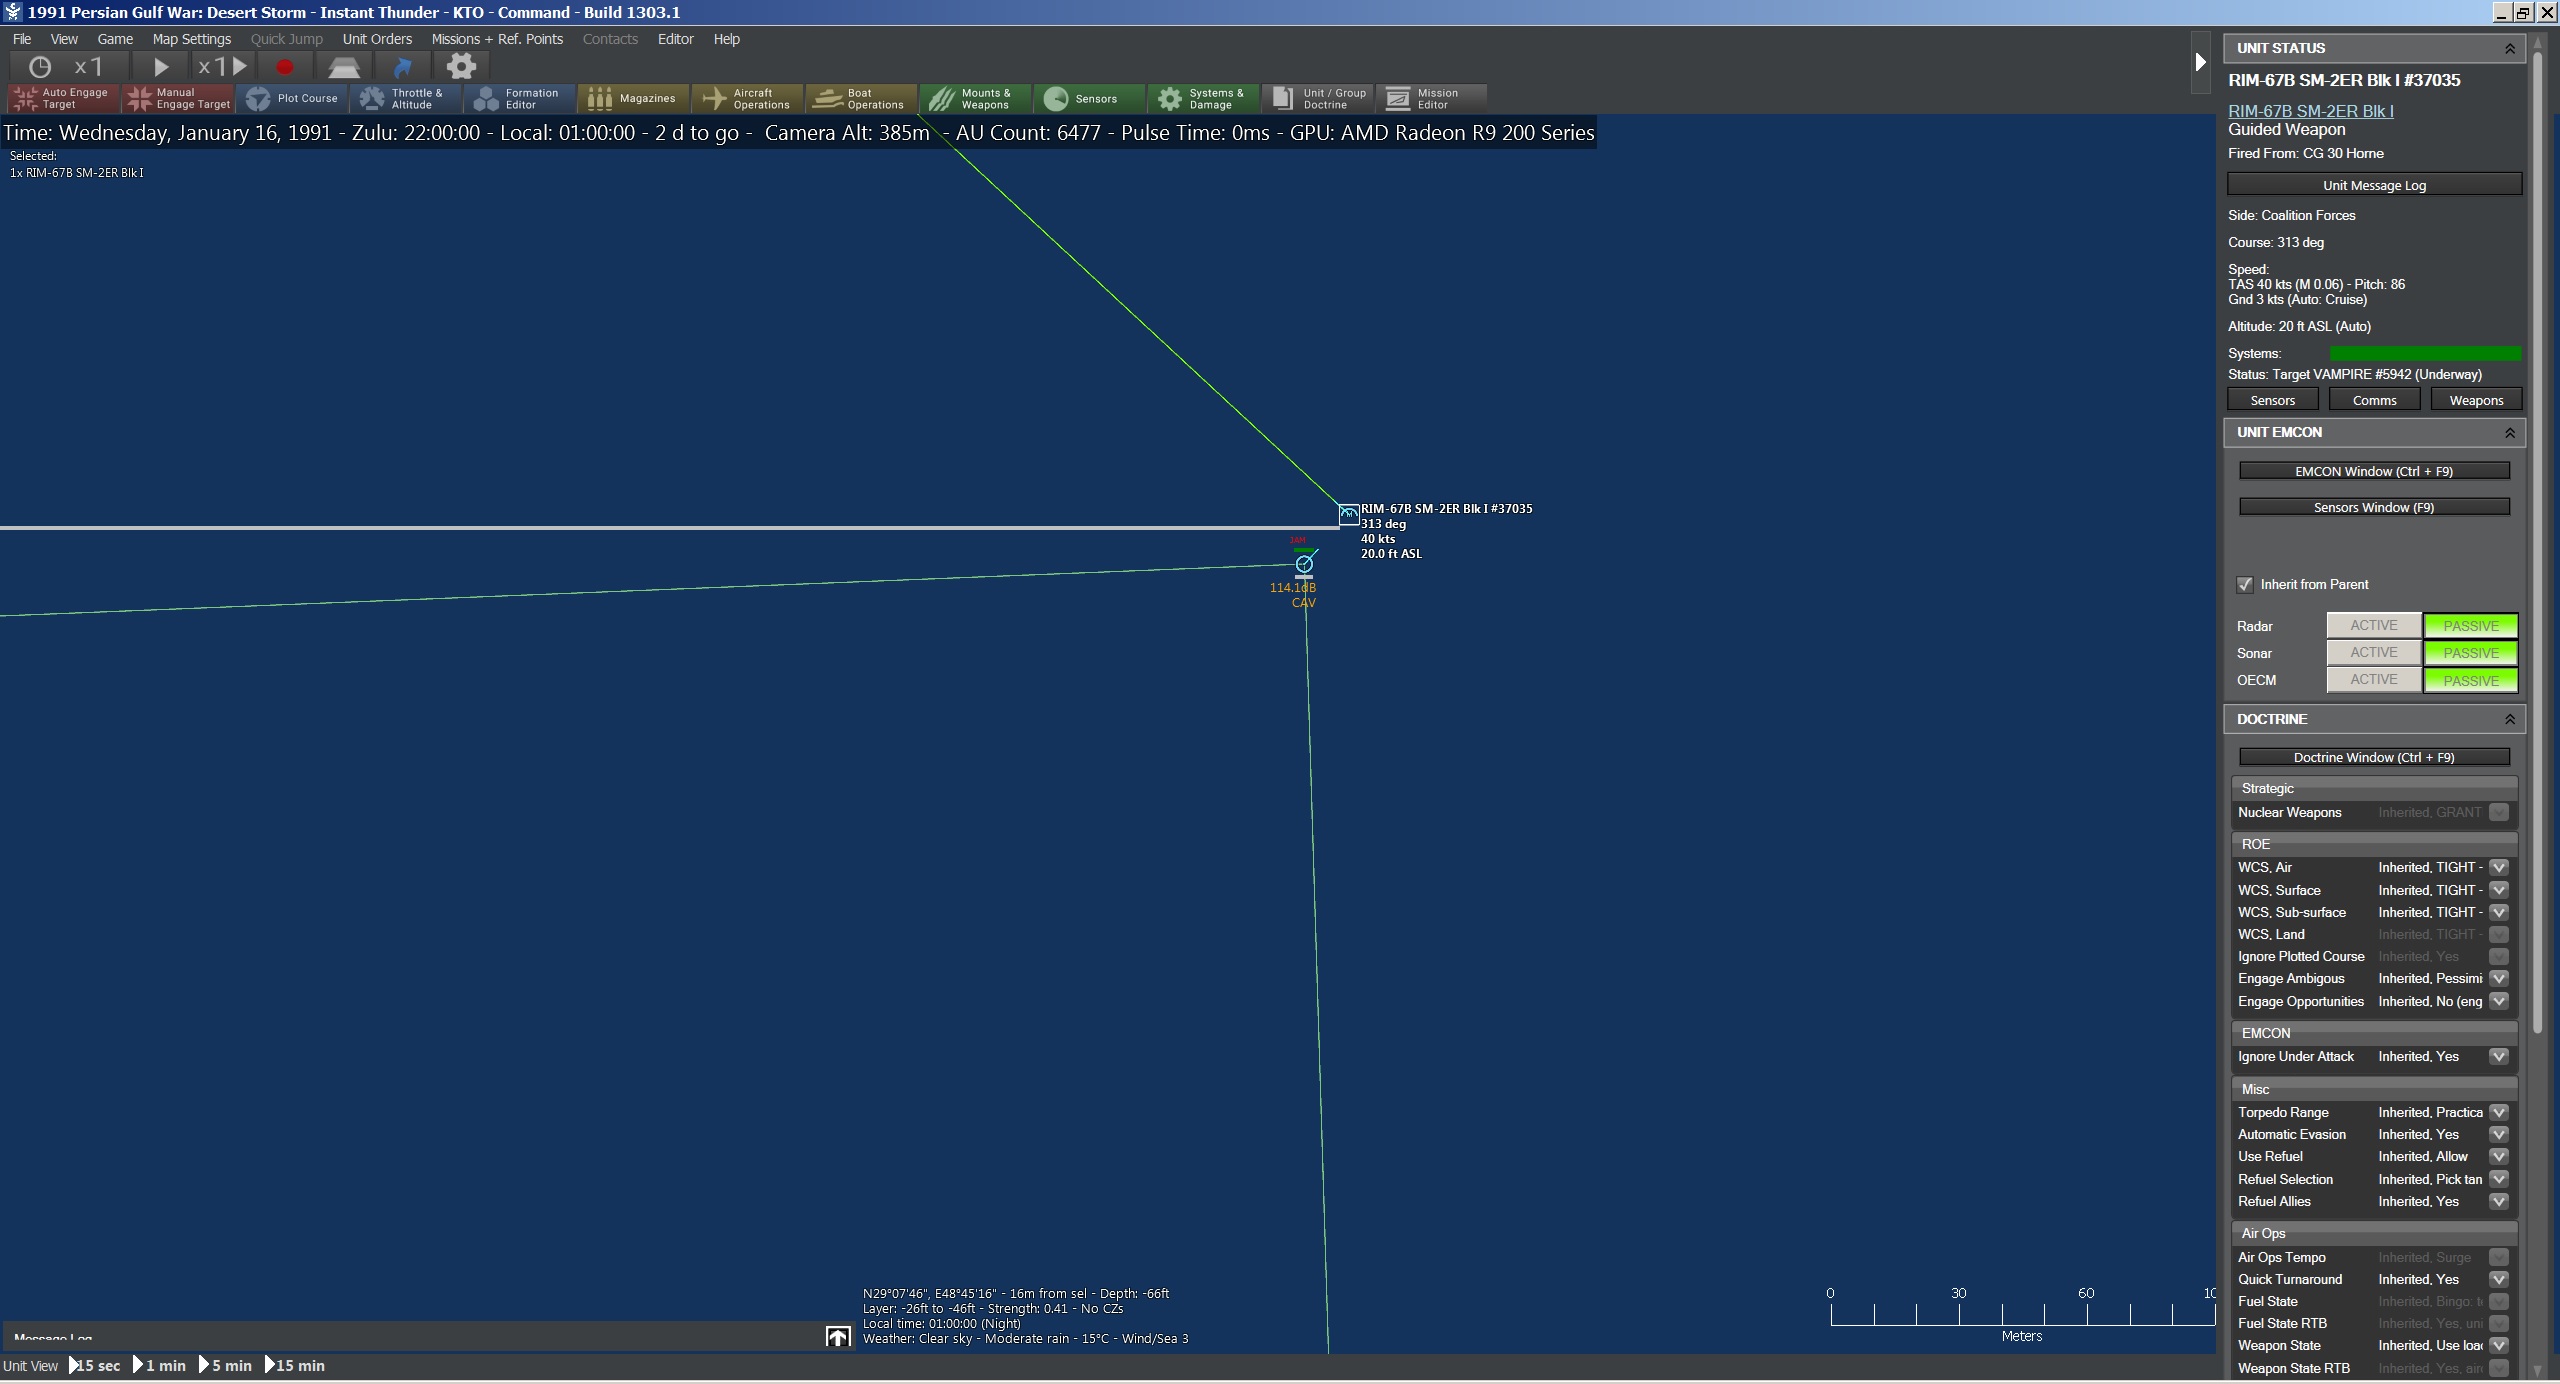Image resolution: width=2560 pixels, height=1384 pixels.
Task: Open settings via the gear icon
Action: (461, 67)
